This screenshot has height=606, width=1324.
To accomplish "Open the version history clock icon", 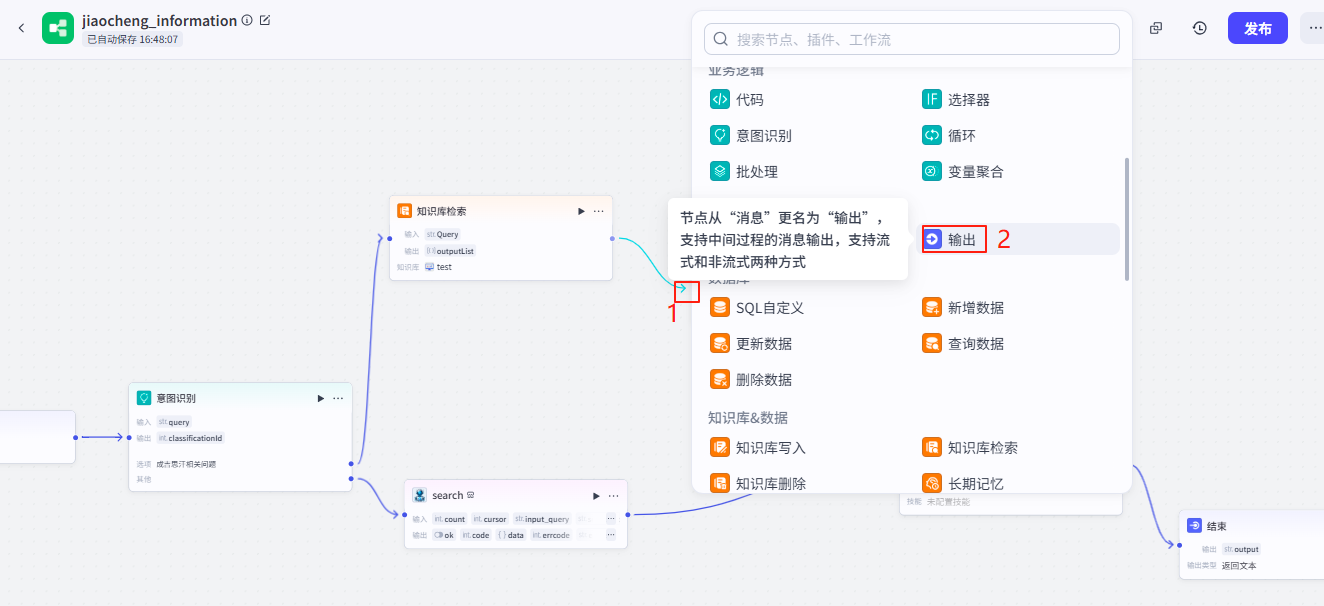I will [x=1200, y=28].
